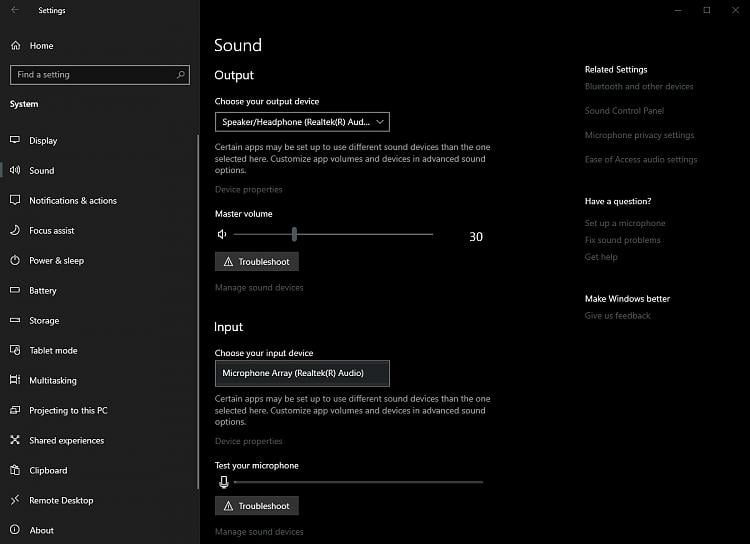Screen dimensions: 750x544
Task: Click the Projecting to this PC icon
Action: [x=15, y=410]
